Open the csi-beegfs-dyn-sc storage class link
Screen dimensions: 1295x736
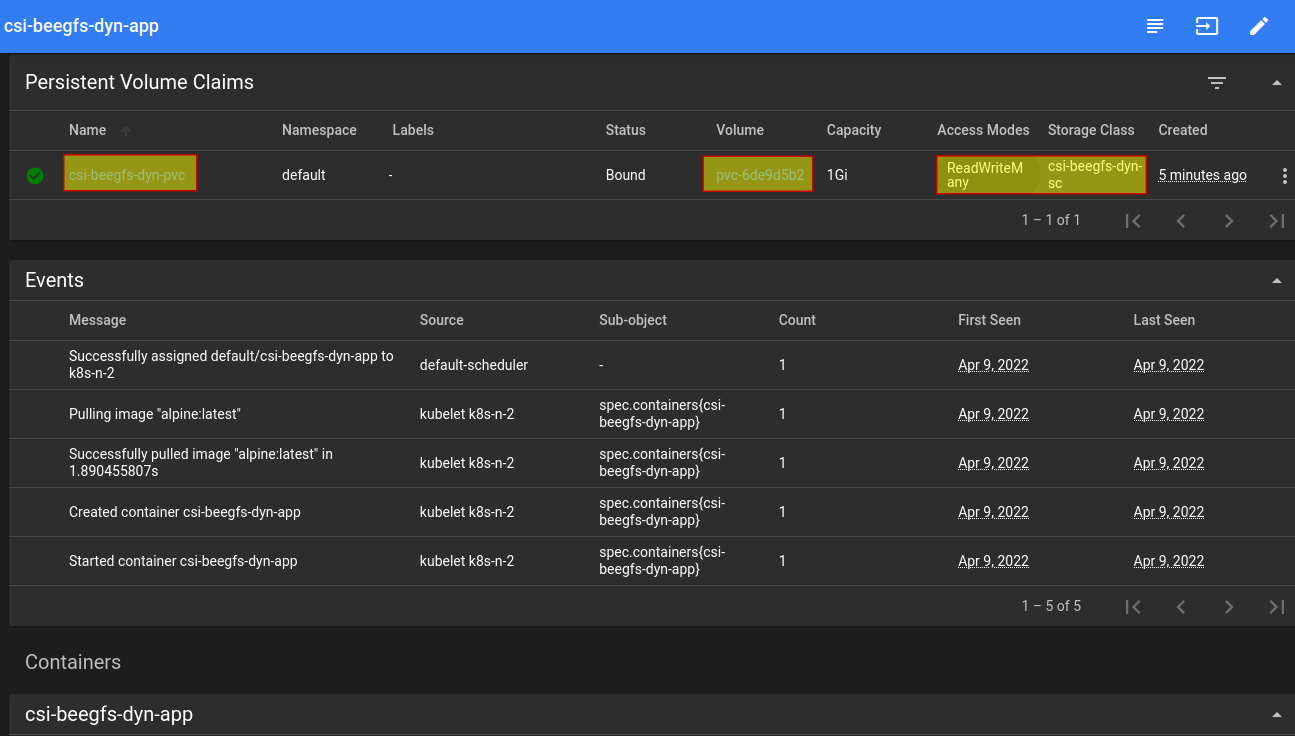1094,175
